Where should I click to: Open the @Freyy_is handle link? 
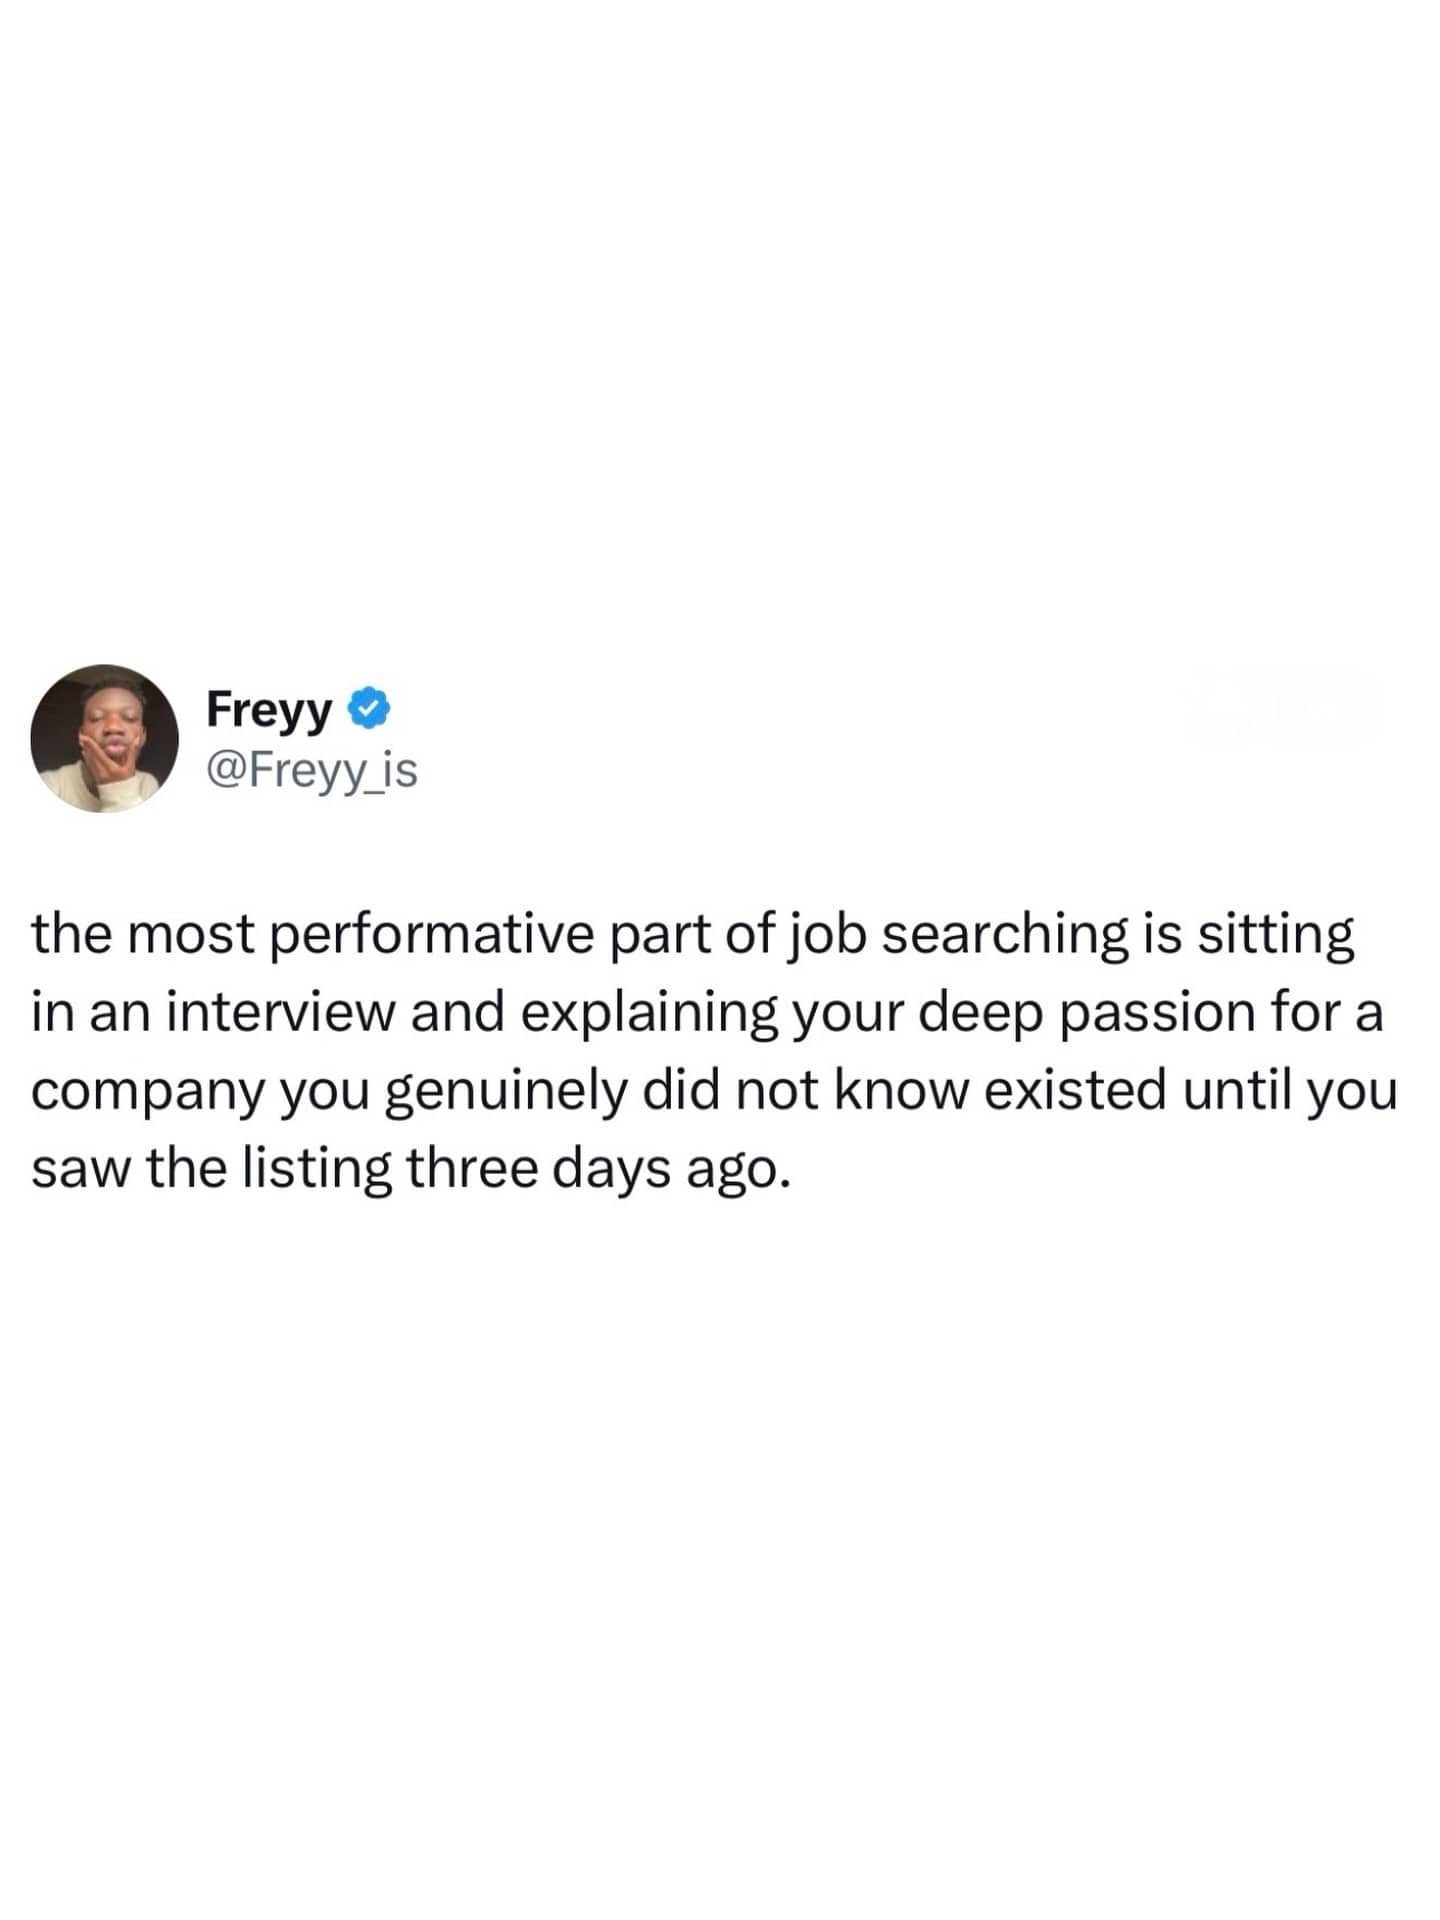pos(311,770)
